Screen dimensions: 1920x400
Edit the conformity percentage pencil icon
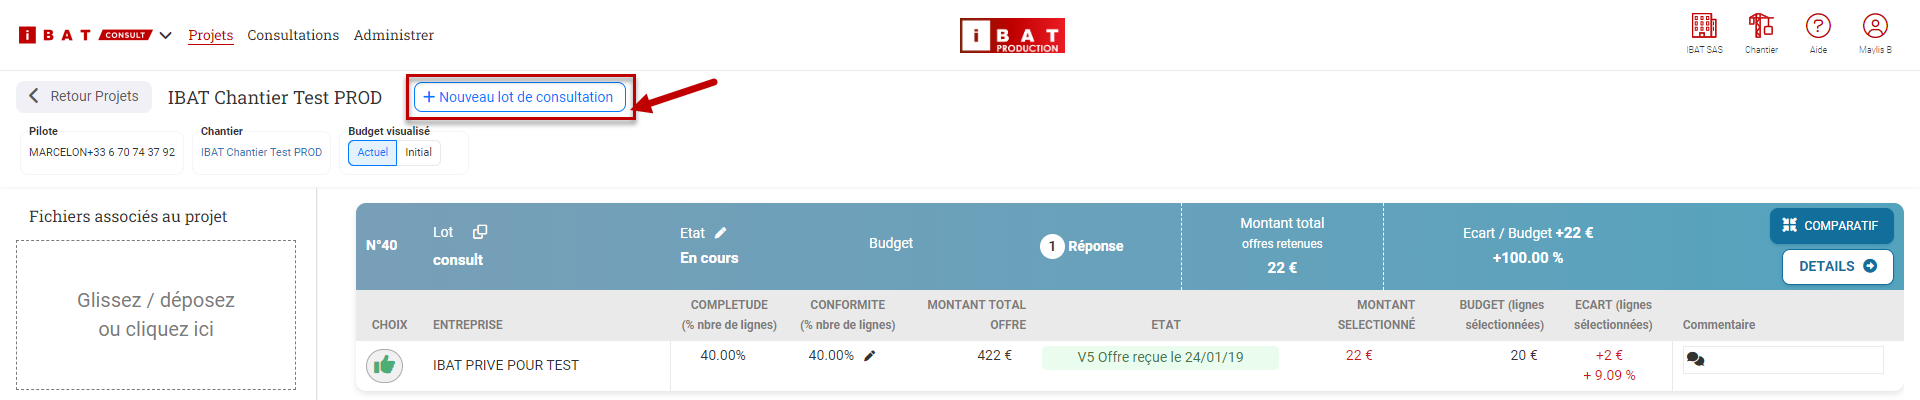(x=870, y=356)
